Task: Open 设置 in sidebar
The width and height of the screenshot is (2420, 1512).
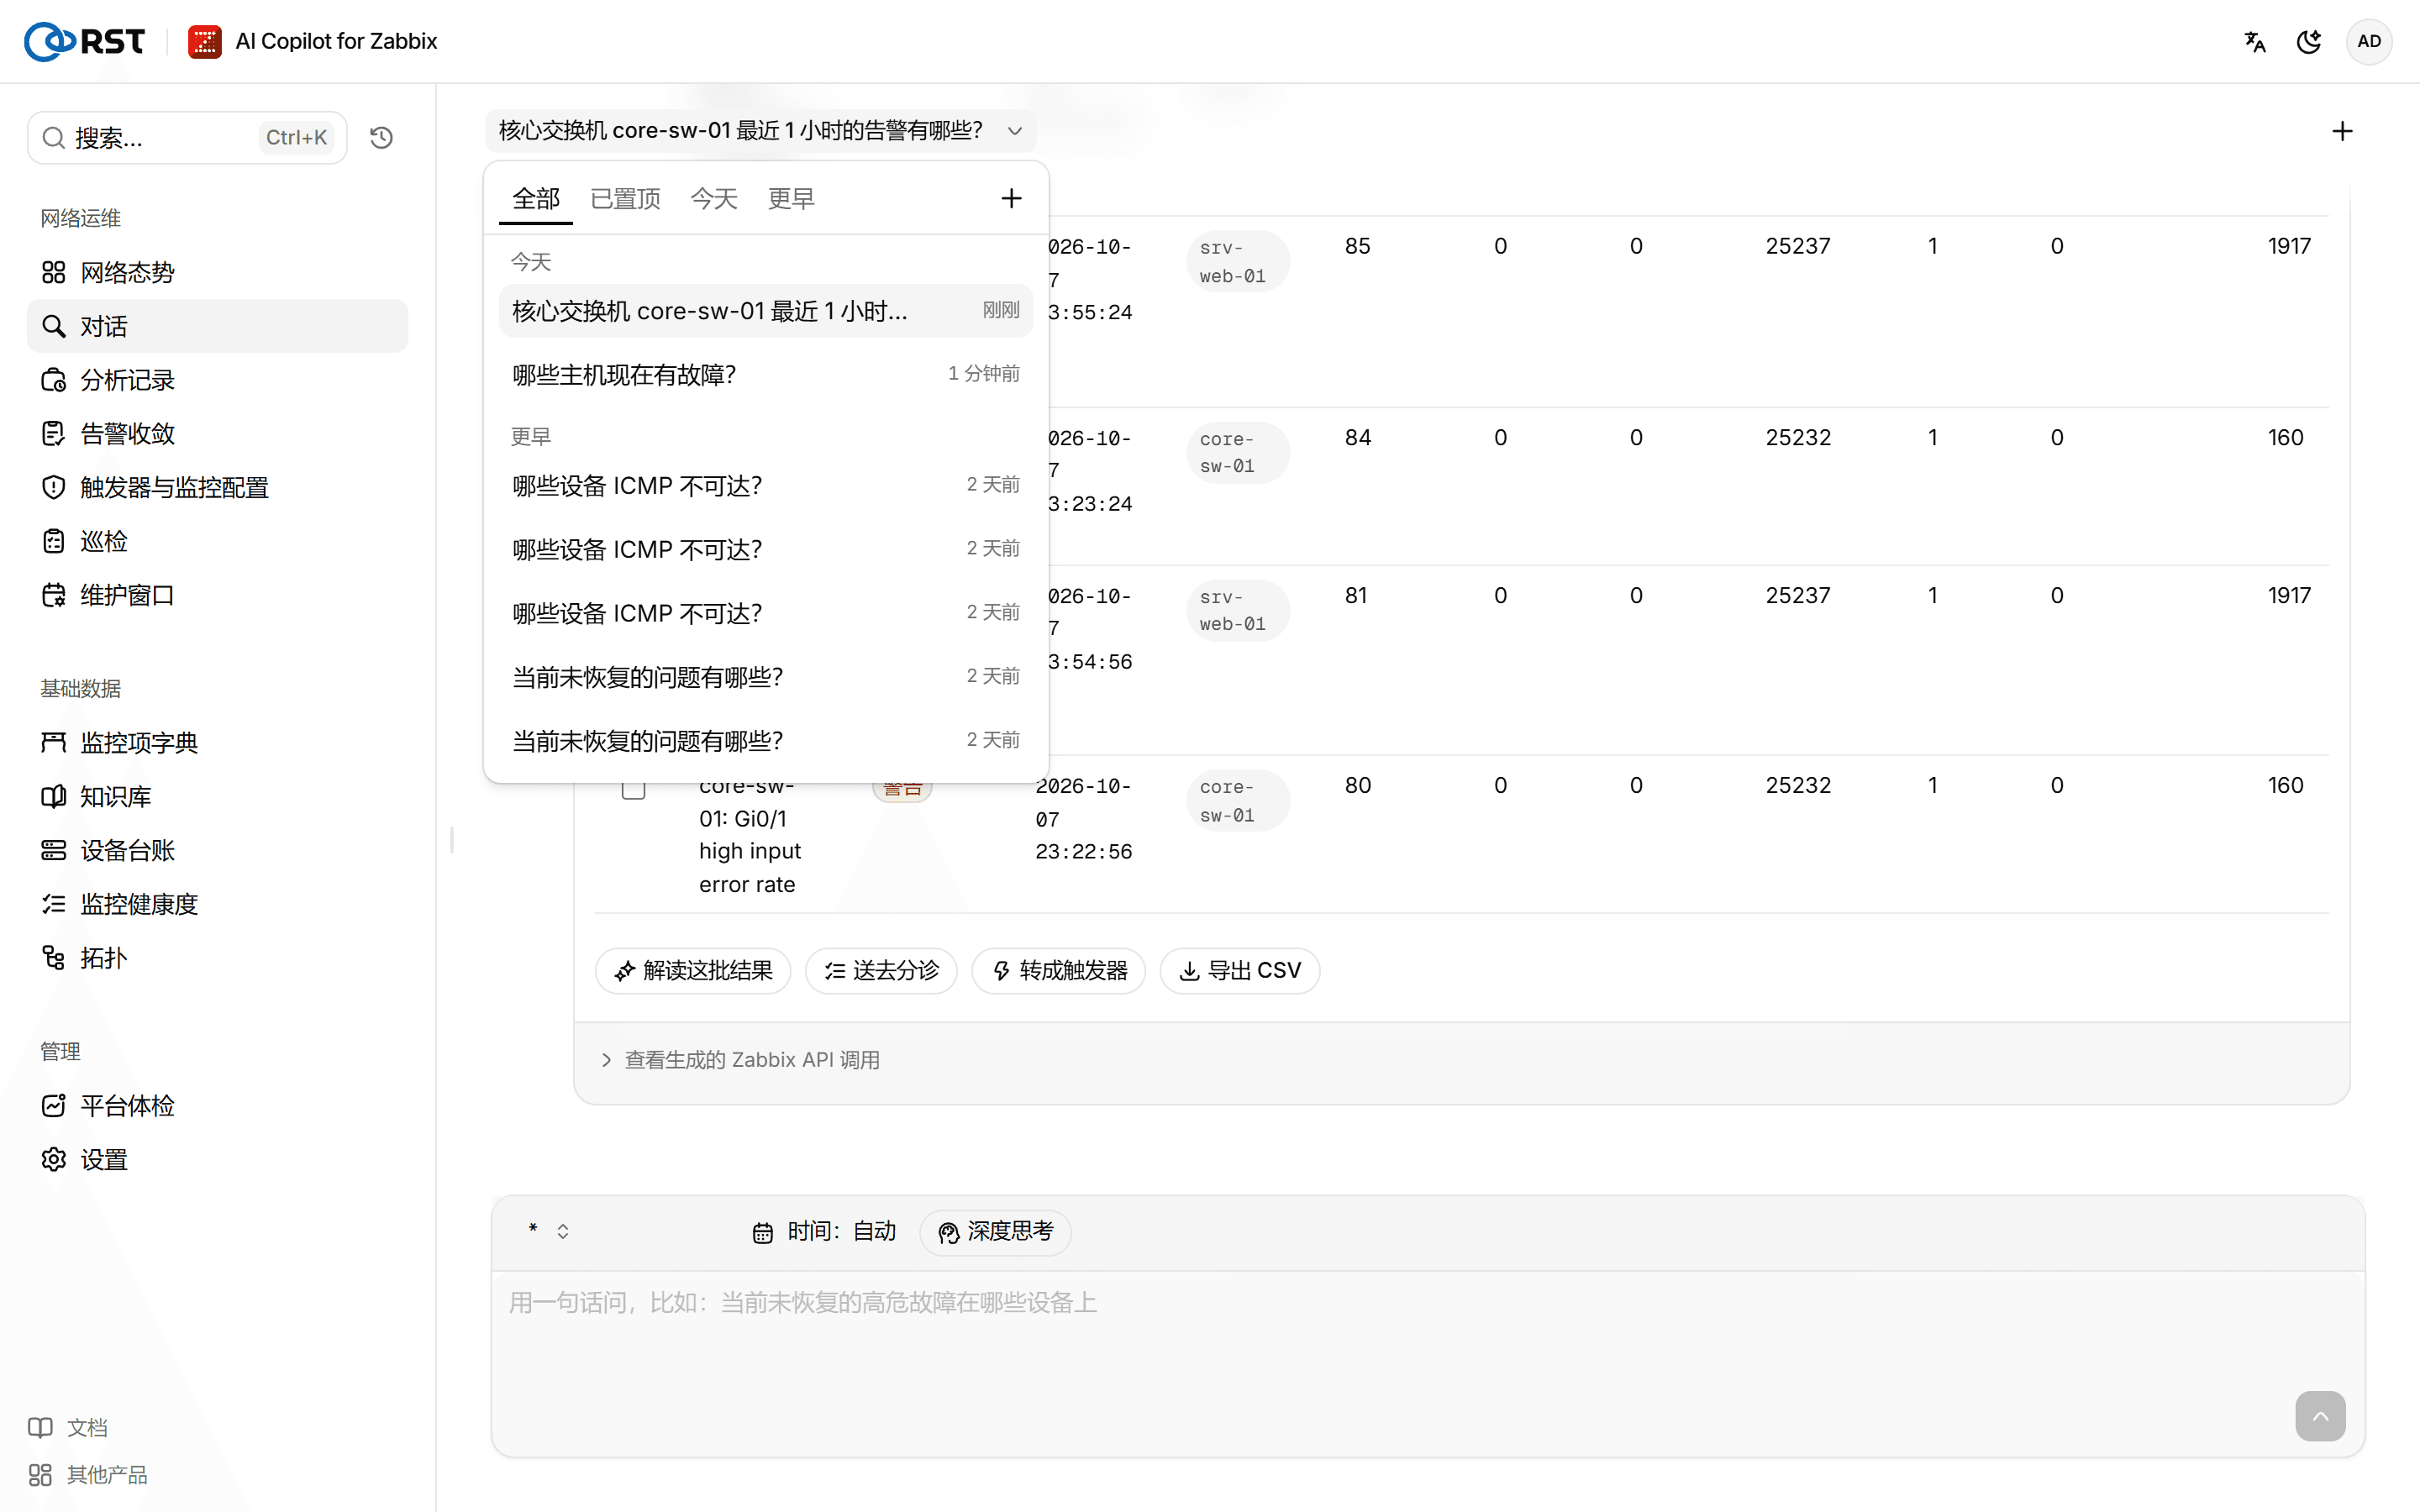Action: click(x=217, y=1159)
